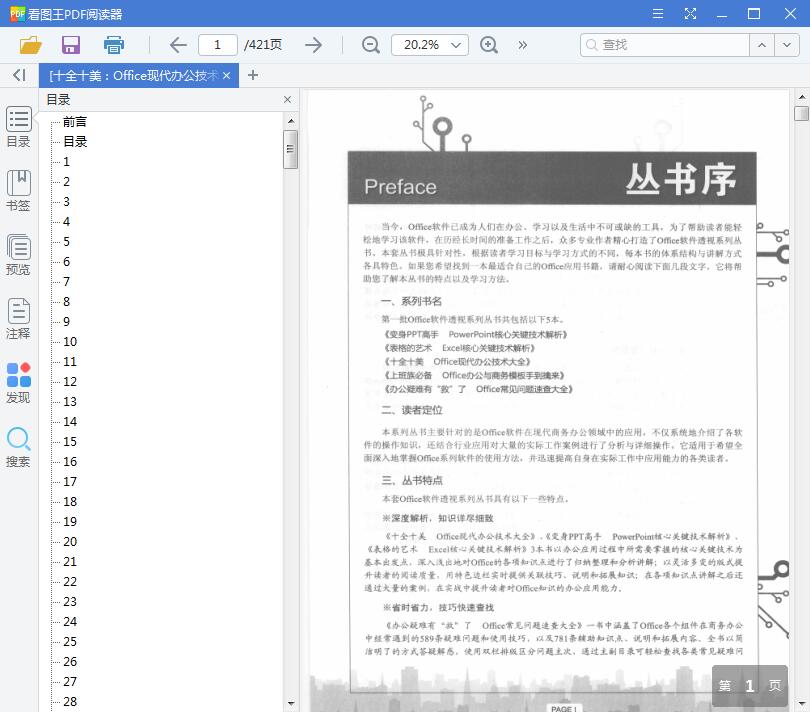810x712 pixels.
Task: Click the /421页 total pages label
Action: click(263, 45)
